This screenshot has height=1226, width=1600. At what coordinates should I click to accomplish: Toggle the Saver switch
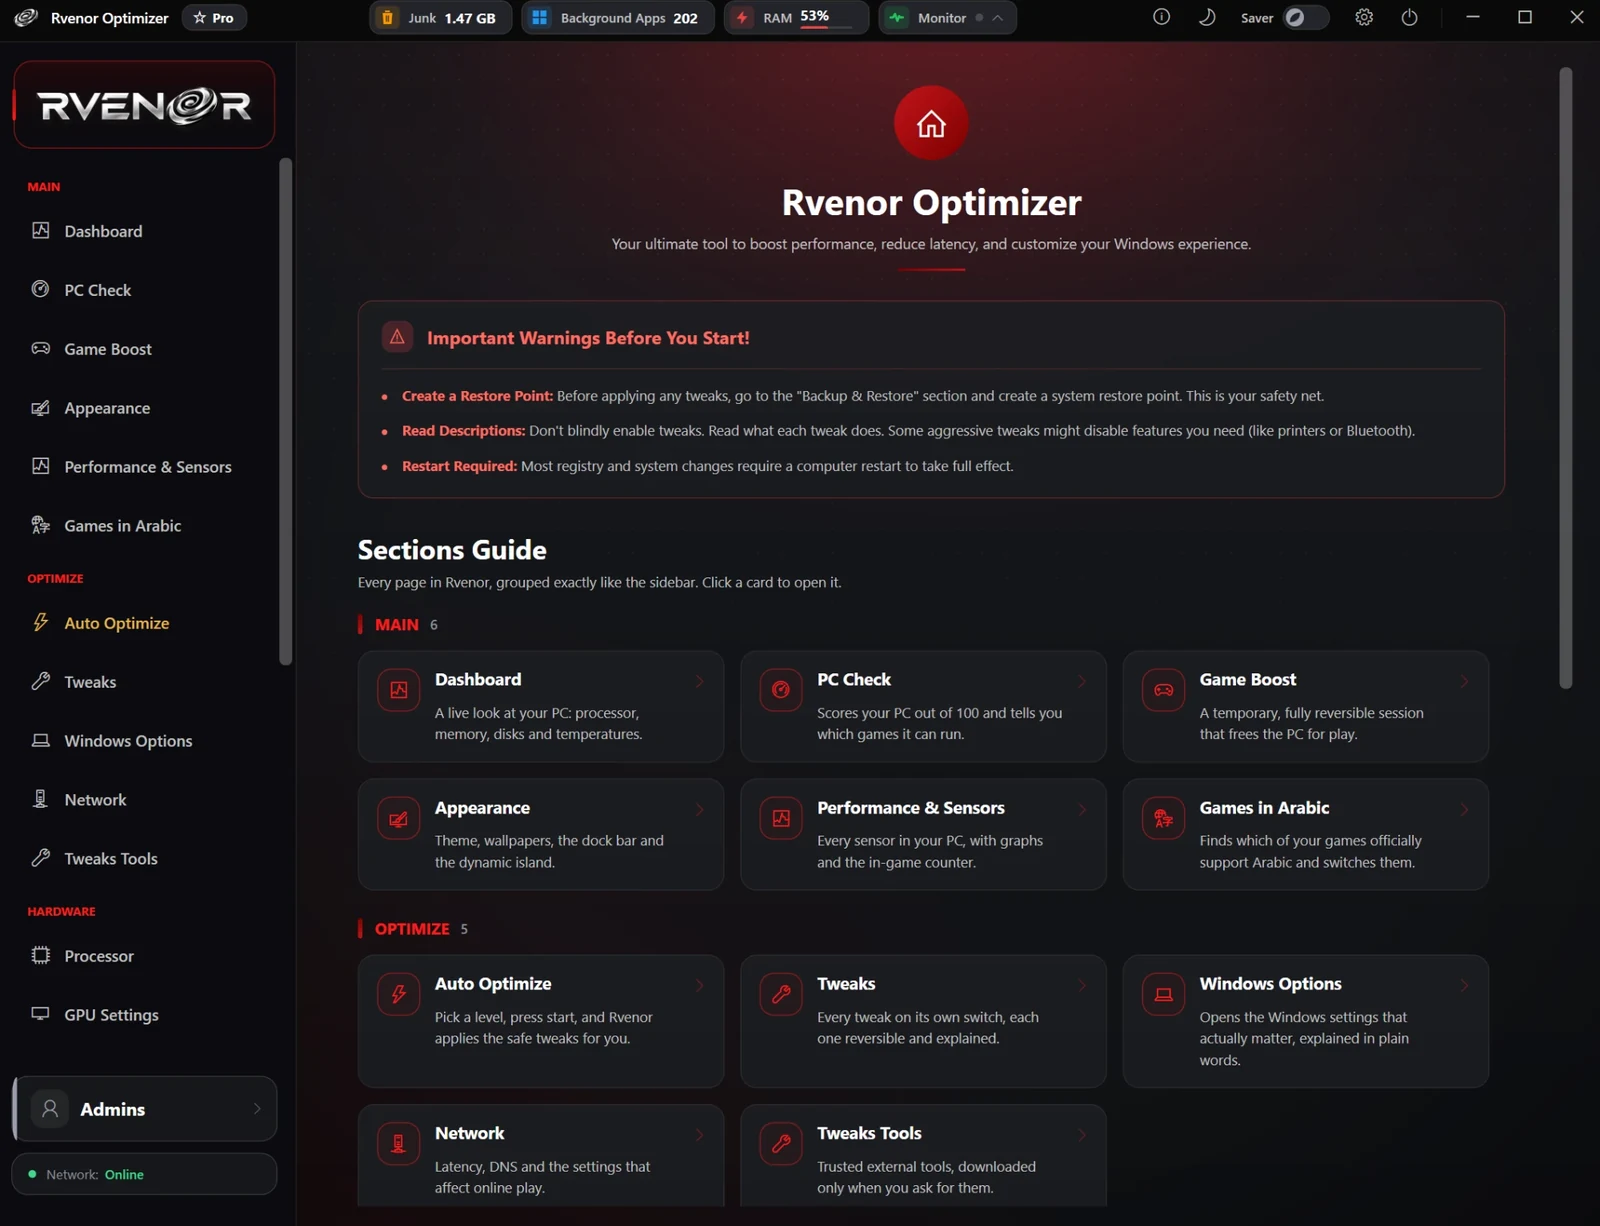click(x=1305, y=17)
